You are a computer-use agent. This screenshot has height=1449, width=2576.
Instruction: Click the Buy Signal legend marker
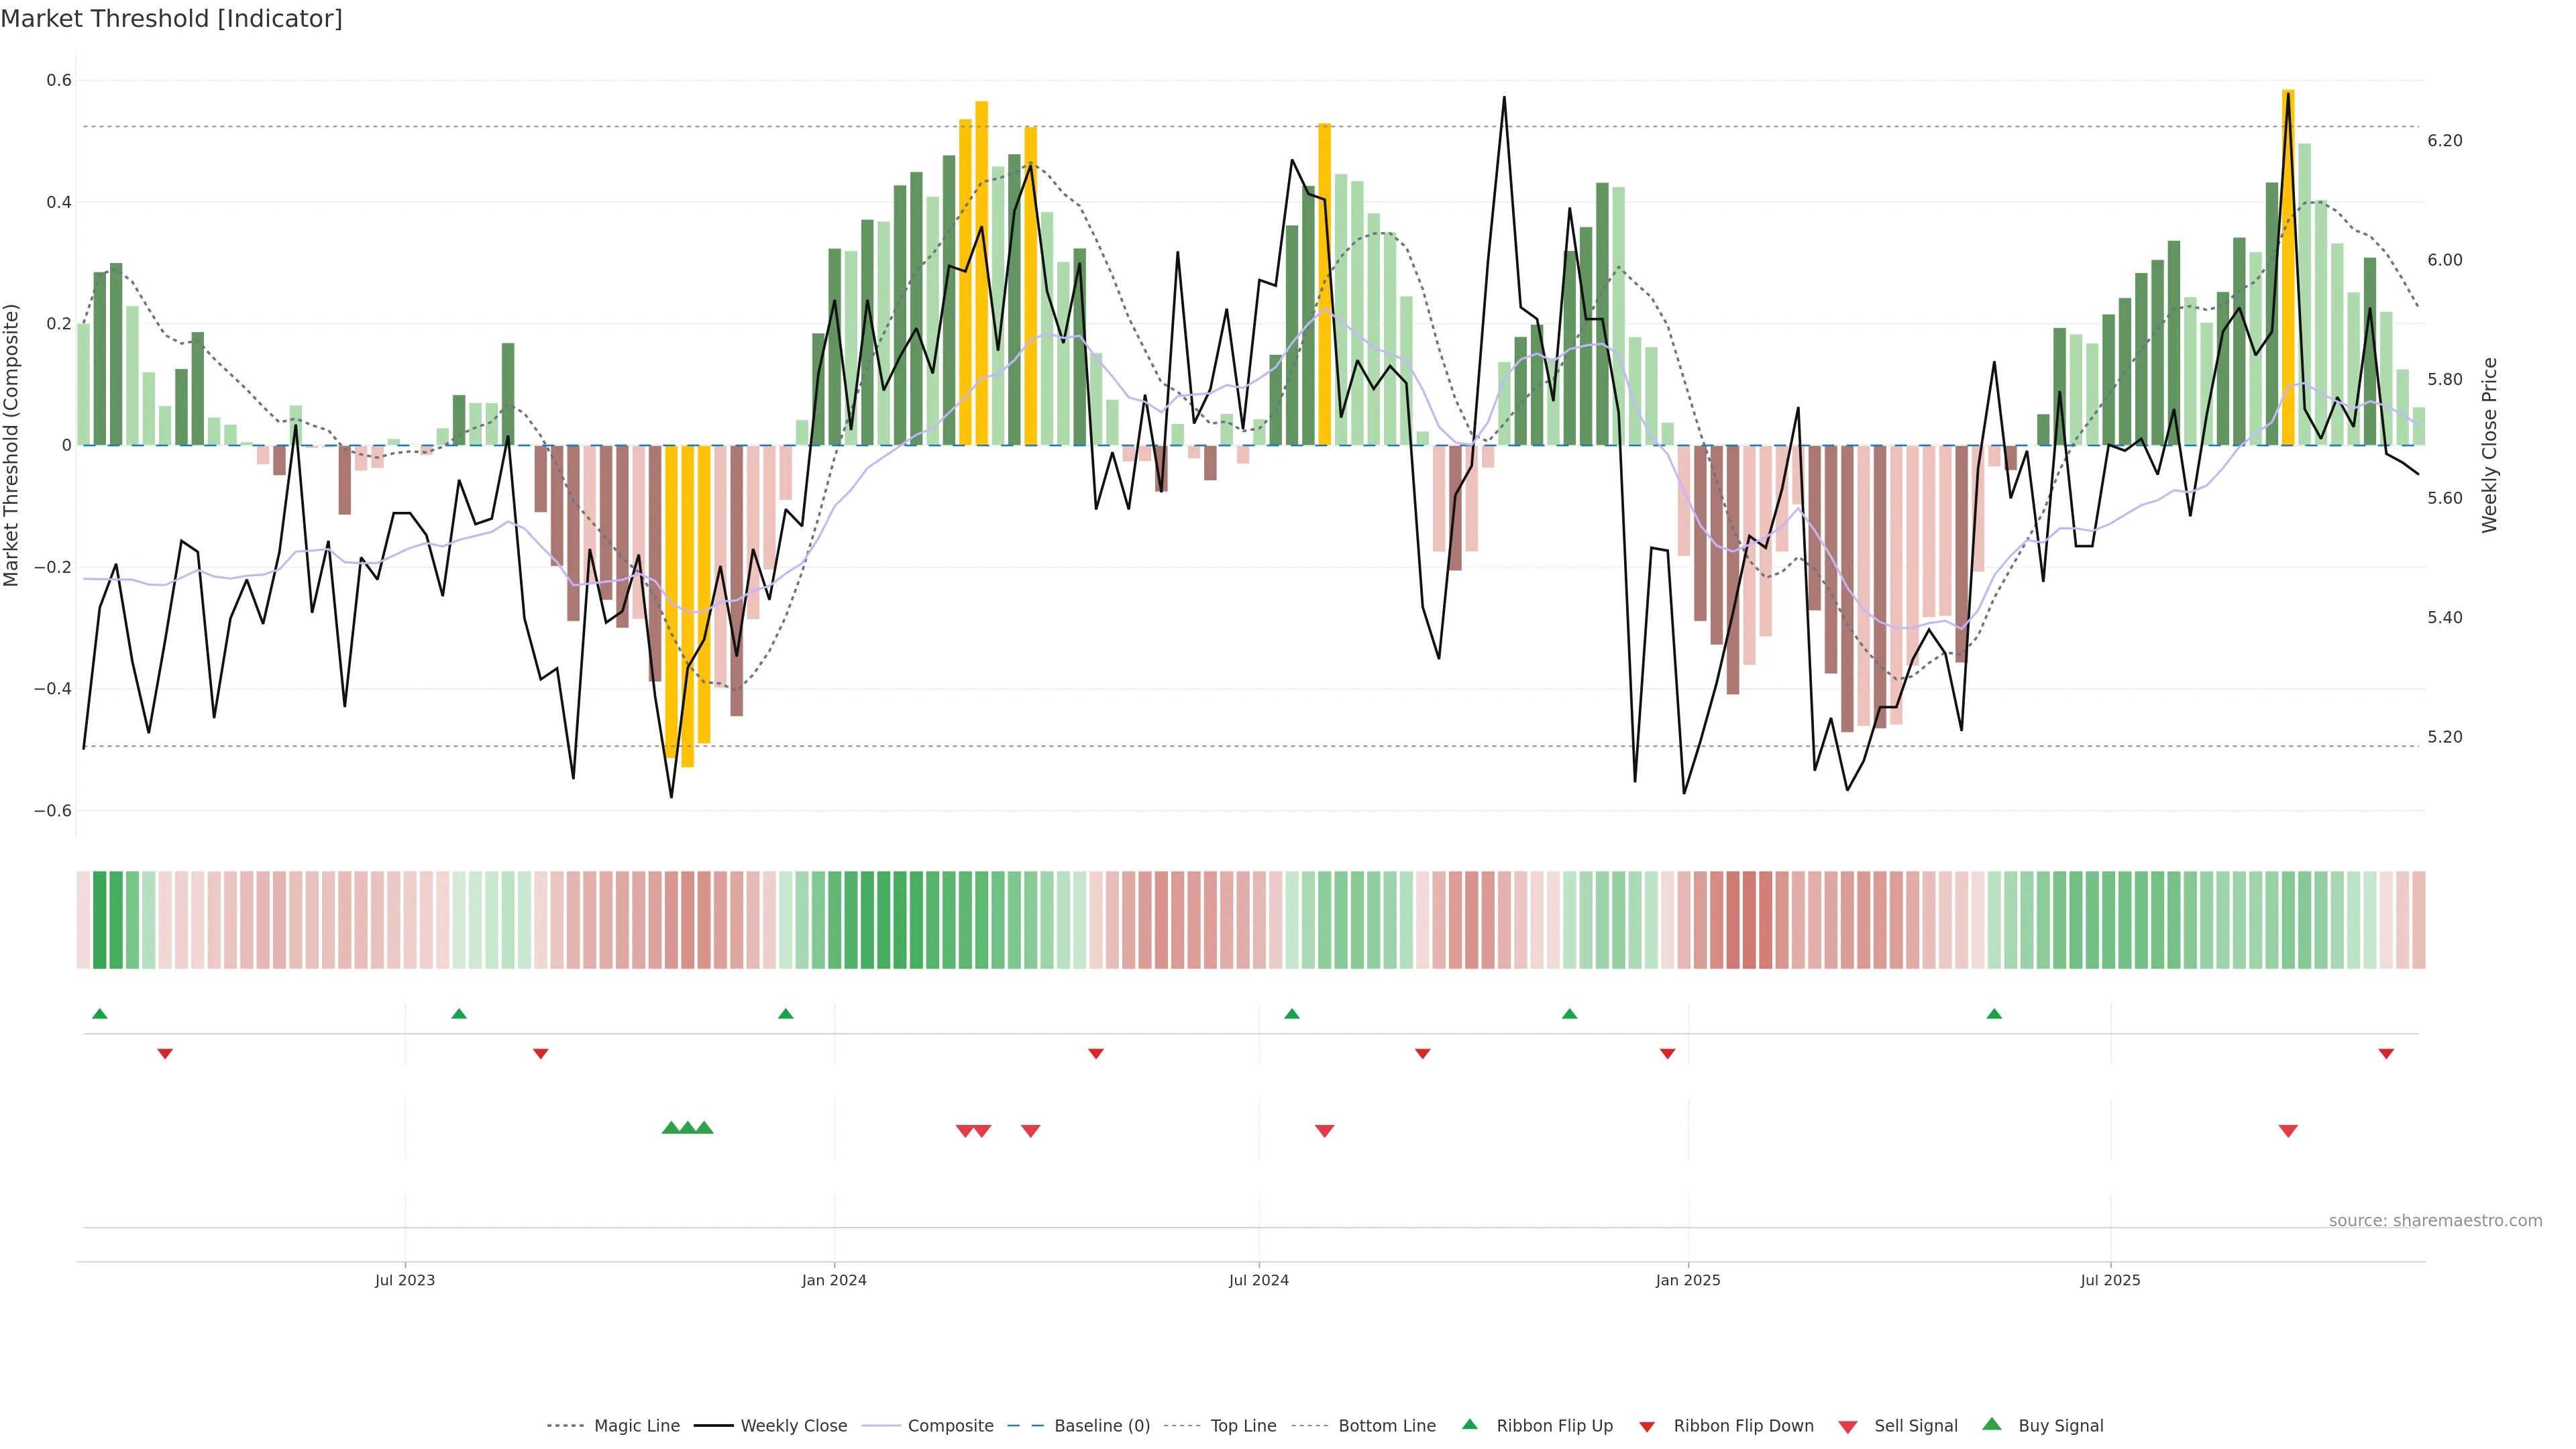pos(1992,1424)
